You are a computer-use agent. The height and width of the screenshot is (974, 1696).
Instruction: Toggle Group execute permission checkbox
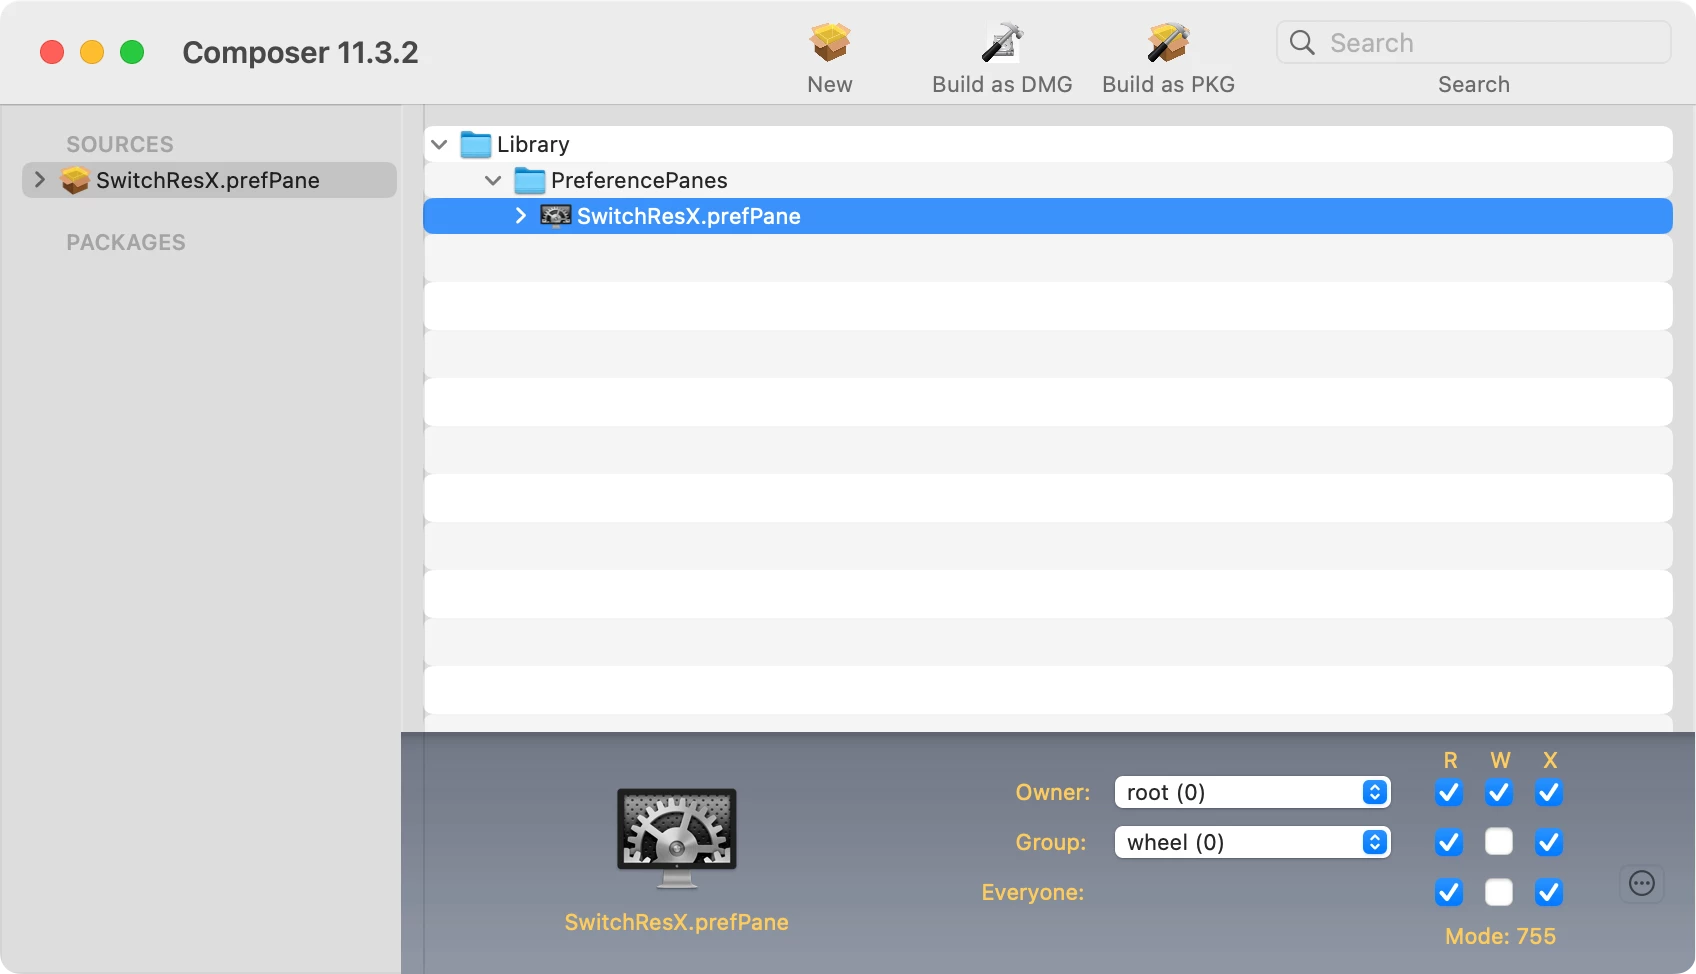(1549, 842)
